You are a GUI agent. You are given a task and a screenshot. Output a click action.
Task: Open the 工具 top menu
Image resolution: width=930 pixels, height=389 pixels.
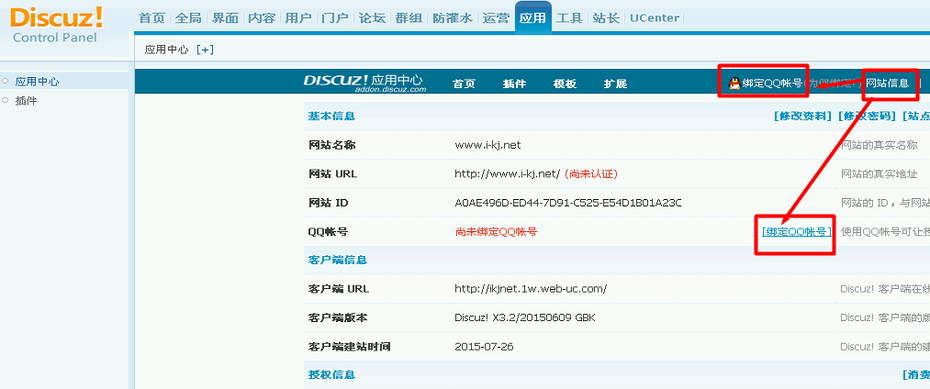[569, 18]
